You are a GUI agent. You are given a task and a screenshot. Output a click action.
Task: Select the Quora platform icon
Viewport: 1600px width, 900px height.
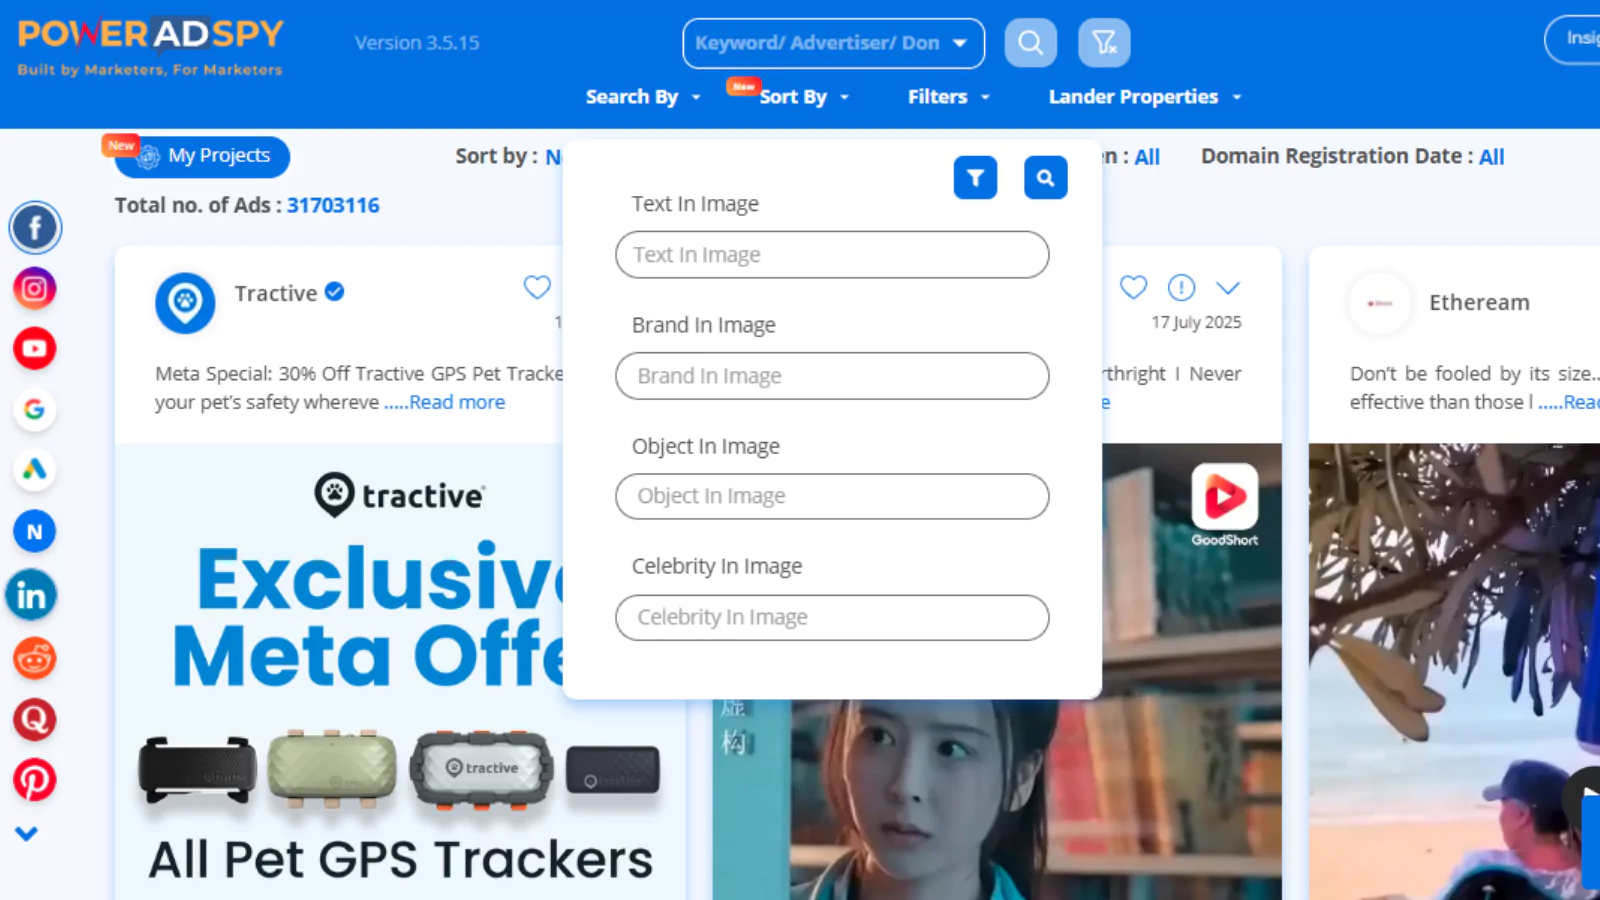pyautogui.click(x=35, y=719)
